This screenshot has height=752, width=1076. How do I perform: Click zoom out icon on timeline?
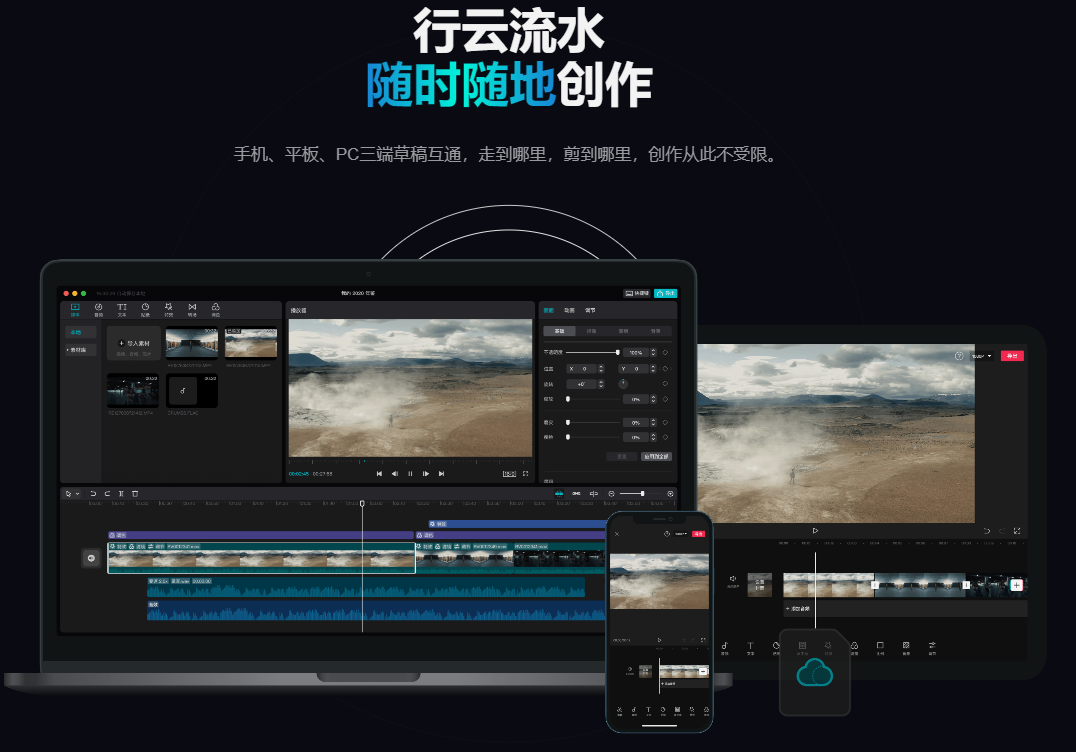click(611, 493)
